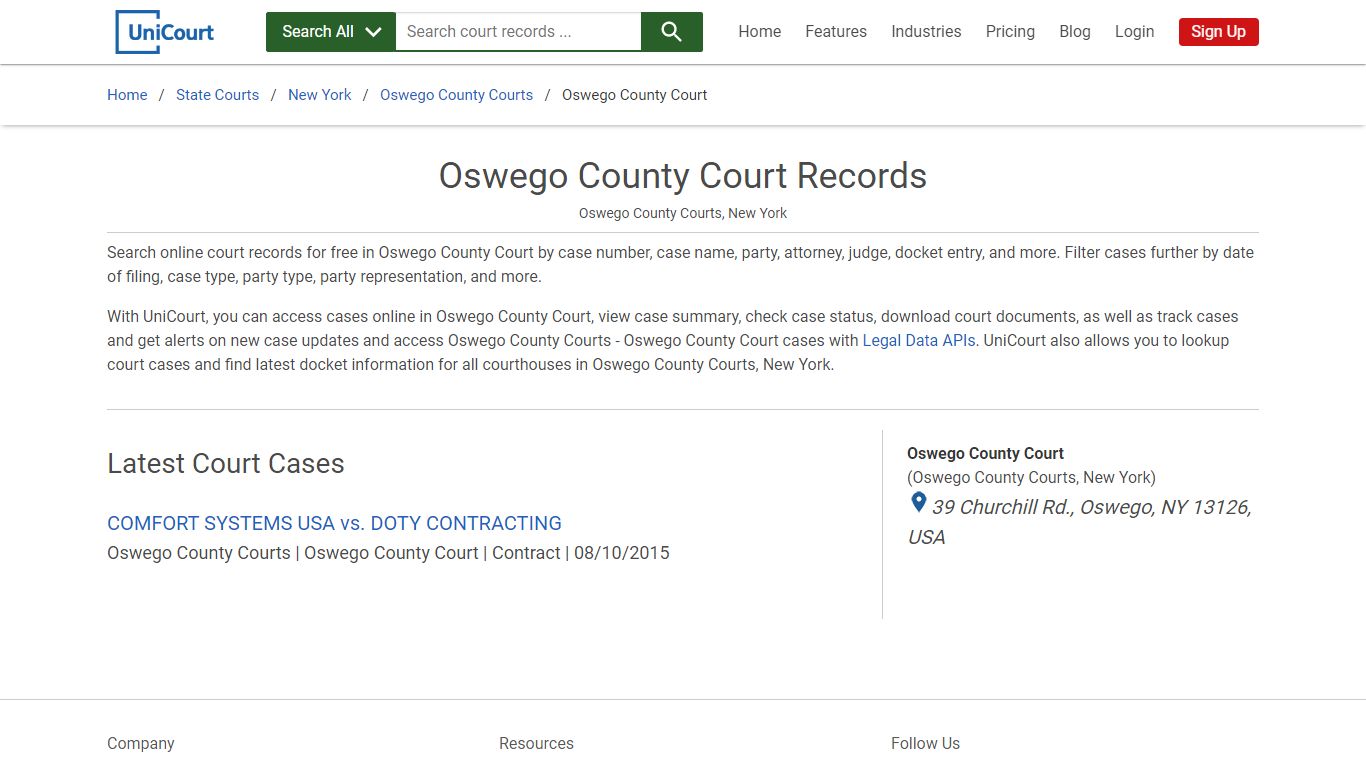1366x768 pixels.
Task: Click the 39 Churchill Rd. address text
Action: (x=1080, y=522)
